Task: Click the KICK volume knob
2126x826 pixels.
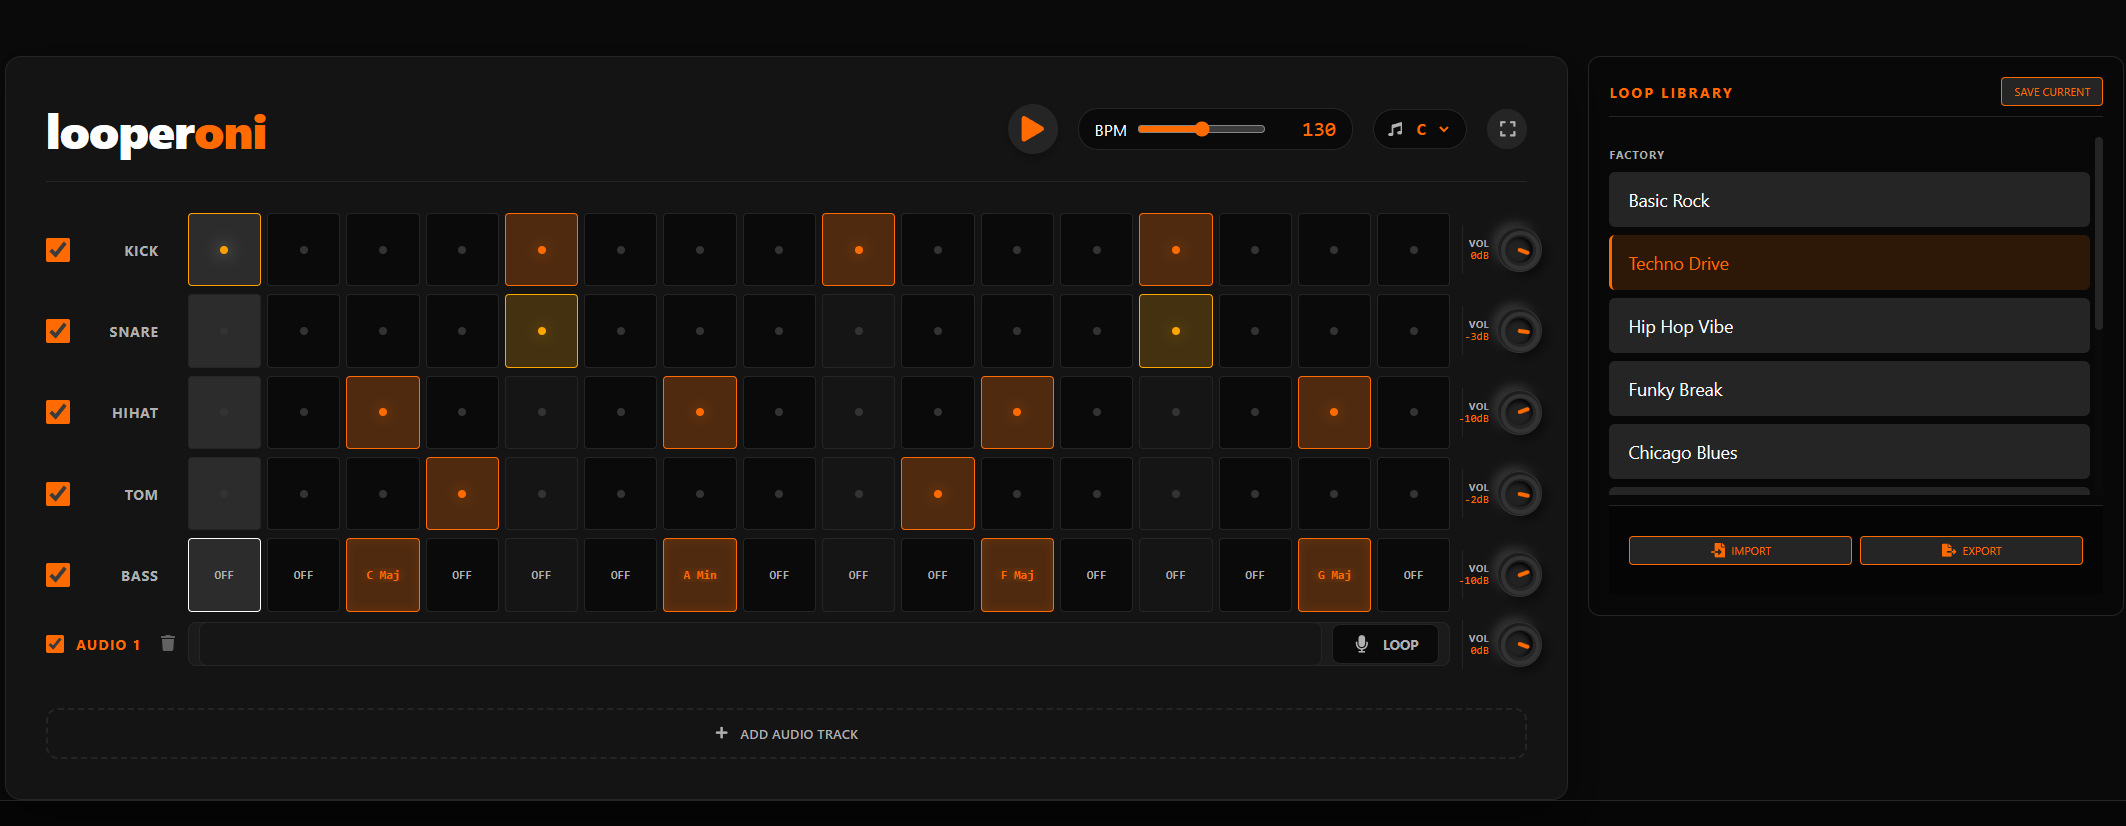Action: 1519,250
